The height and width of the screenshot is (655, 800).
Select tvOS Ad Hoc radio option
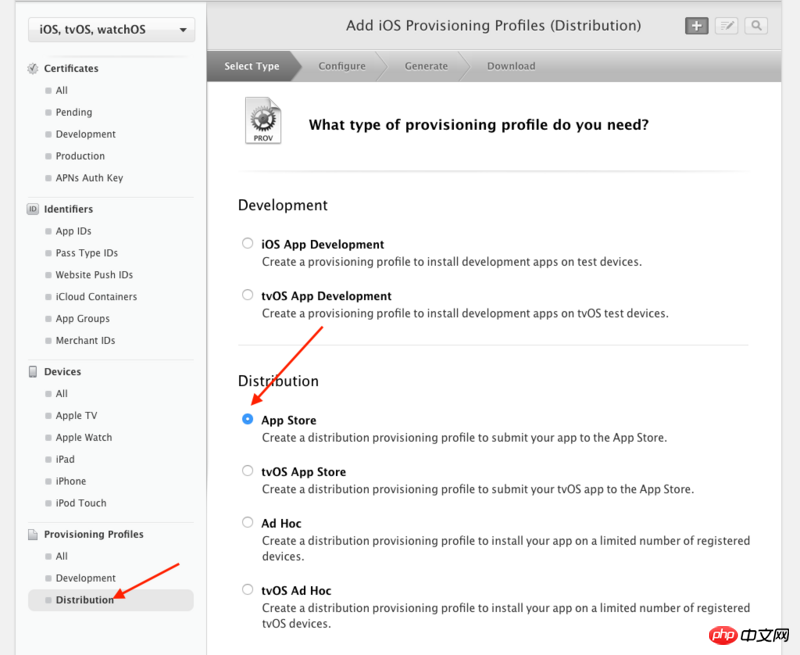tap(247, 590)
